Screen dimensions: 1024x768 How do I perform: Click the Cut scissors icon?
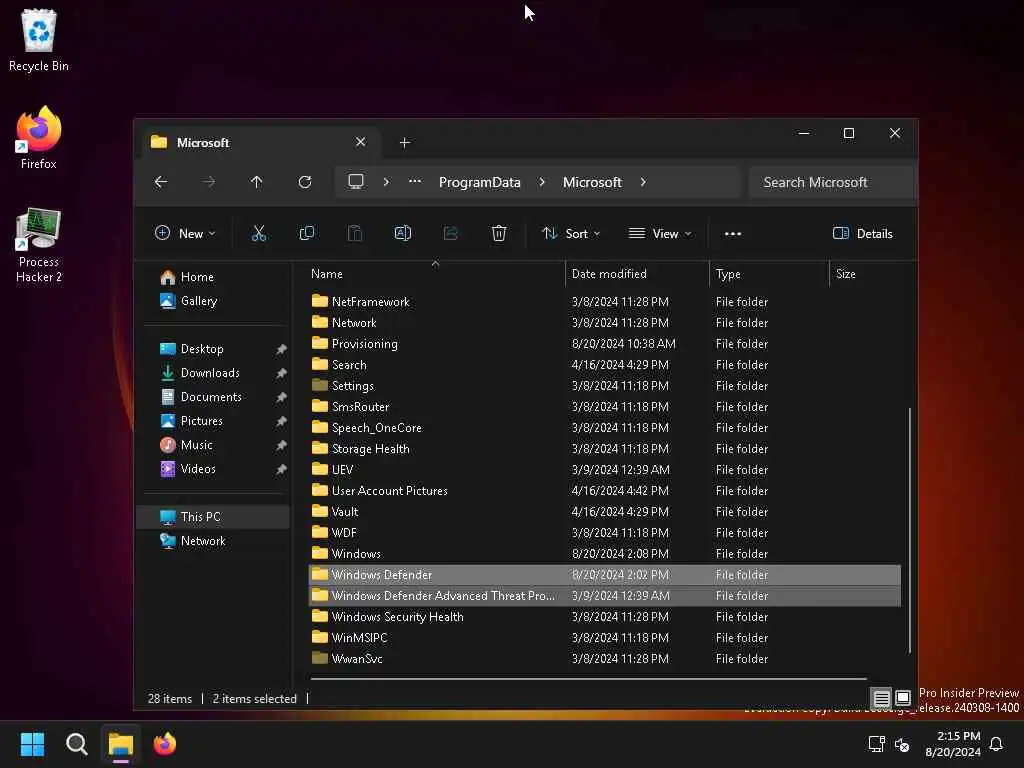pos(259,233)
